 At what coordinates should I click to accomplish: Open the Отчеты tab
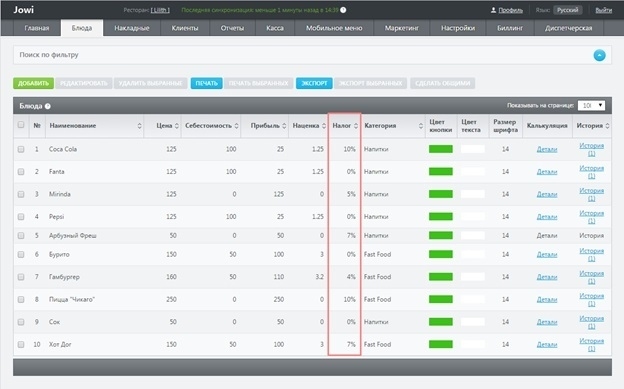232,28
